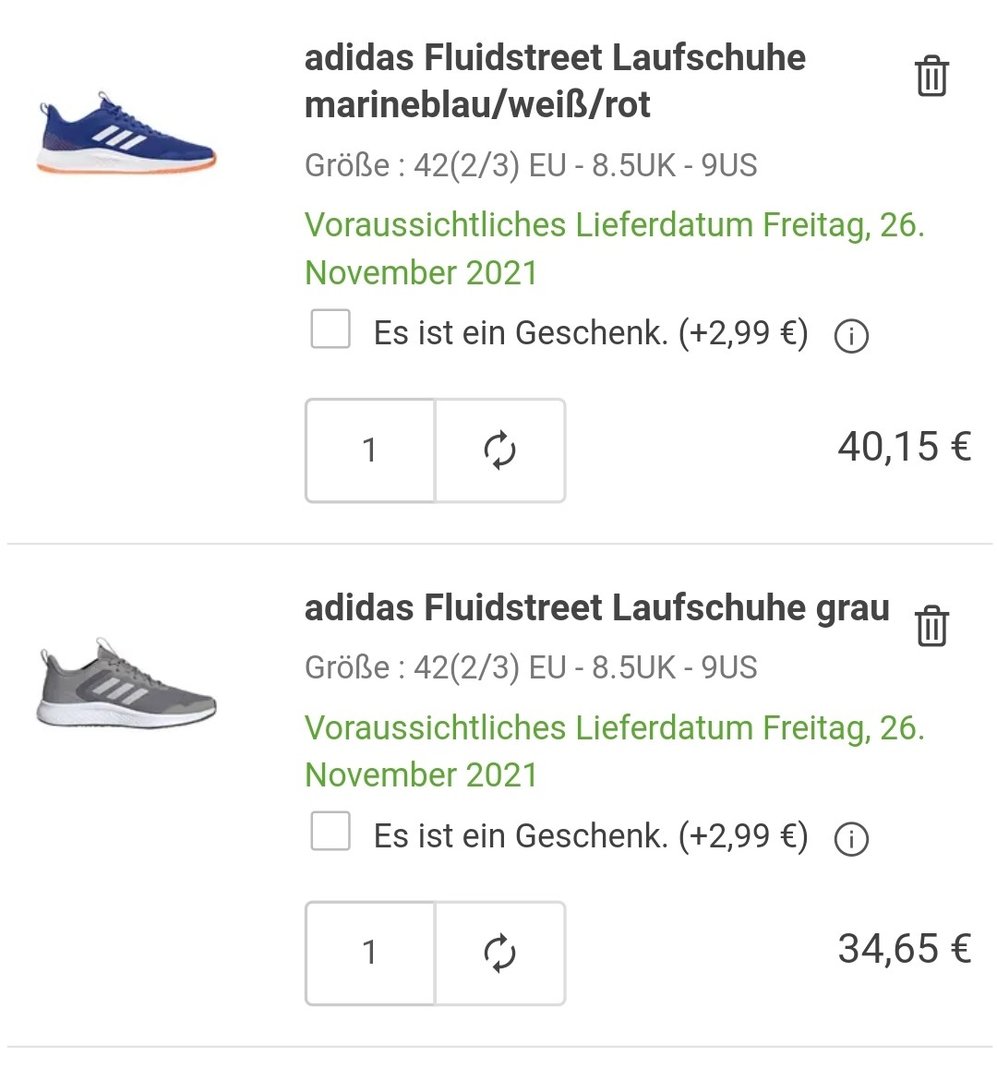The width and height of the screenshot is (997, 1080).
Task: Mark marineblau shoes as a gift
Action: click(330, 329)
